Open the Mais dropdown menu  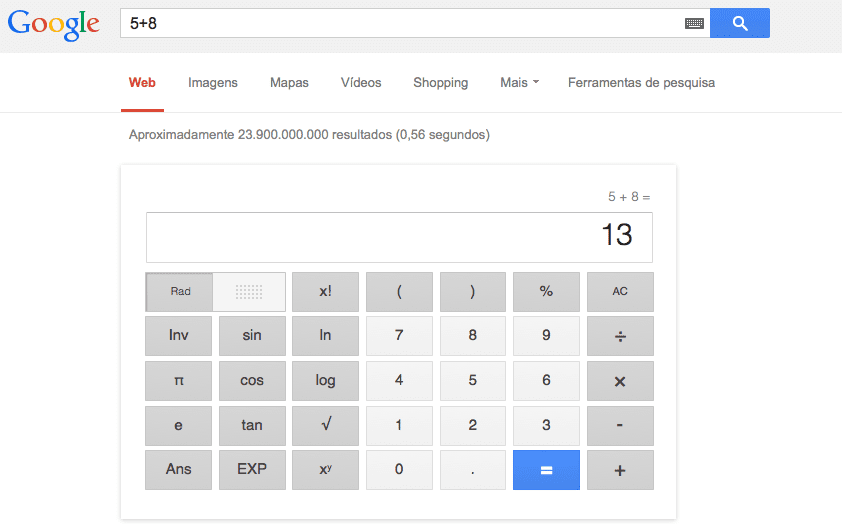tap(519, 83)
